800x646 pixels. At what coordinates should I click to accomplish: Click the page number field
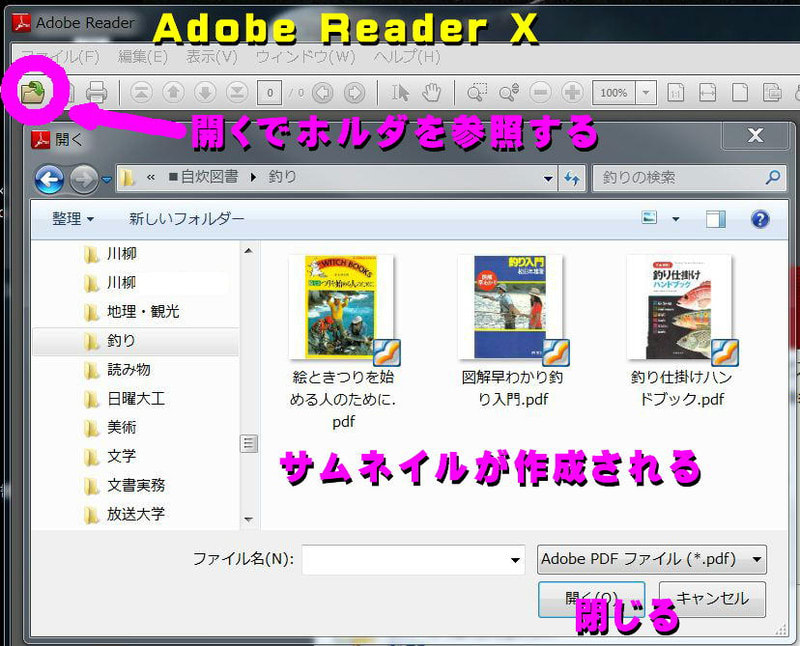coord(270,93)
